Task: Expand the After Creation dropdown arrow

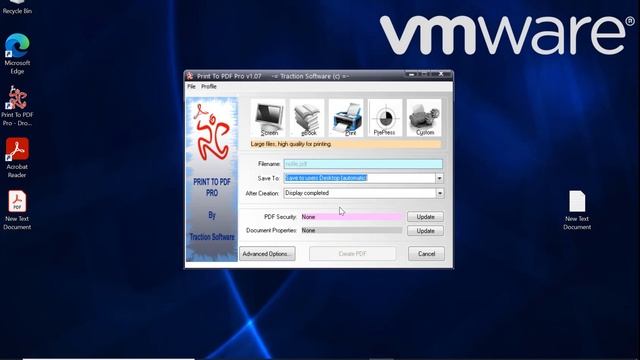Action: [x=440, y=193]
